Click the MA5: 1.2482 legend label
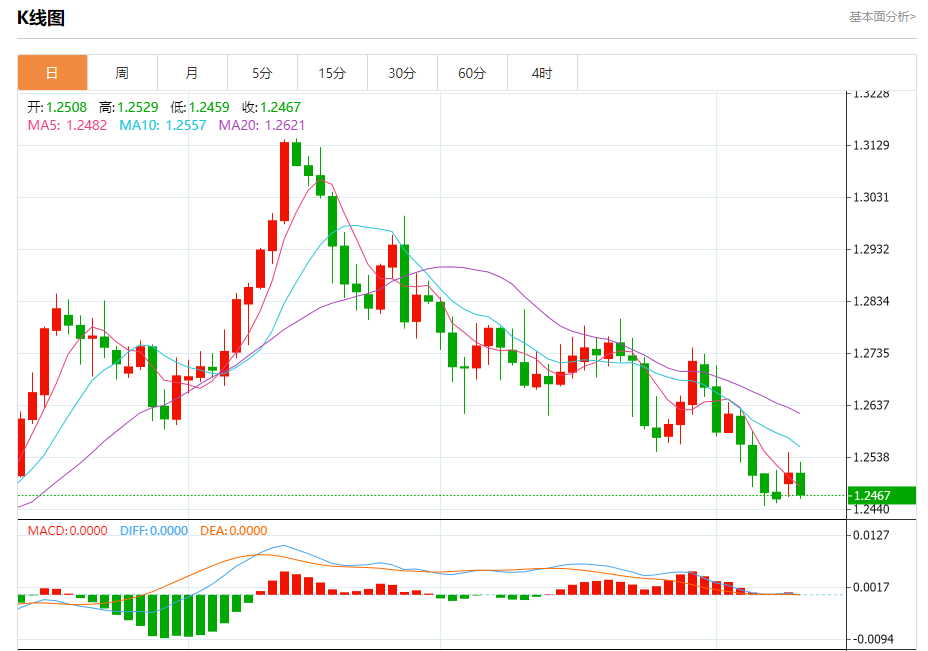The image size is (928, 651). click(67, 125)
